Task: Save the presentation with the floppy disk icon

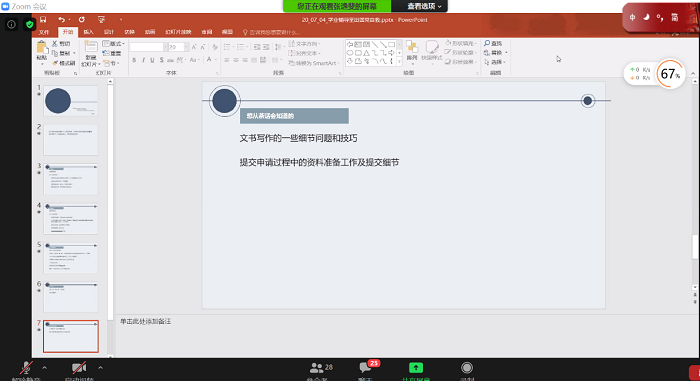Action: click(43, 20)
